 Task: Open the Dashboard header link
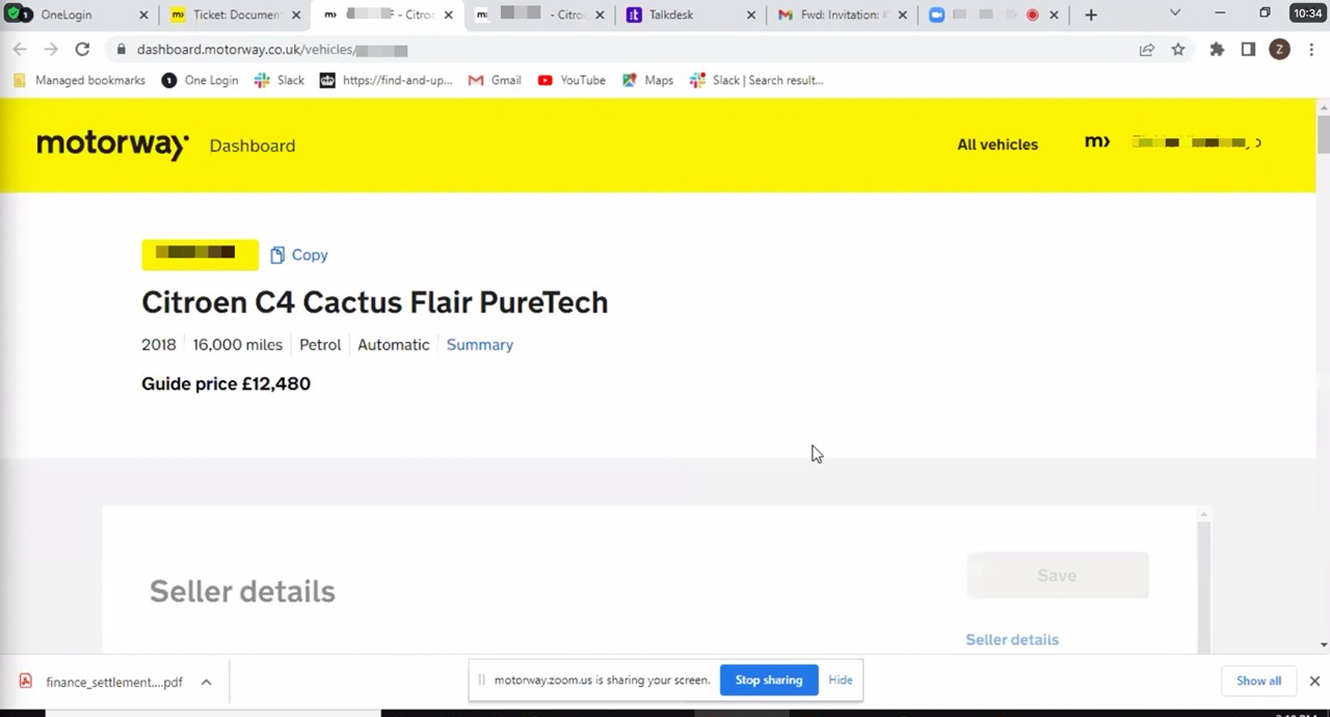252,146
